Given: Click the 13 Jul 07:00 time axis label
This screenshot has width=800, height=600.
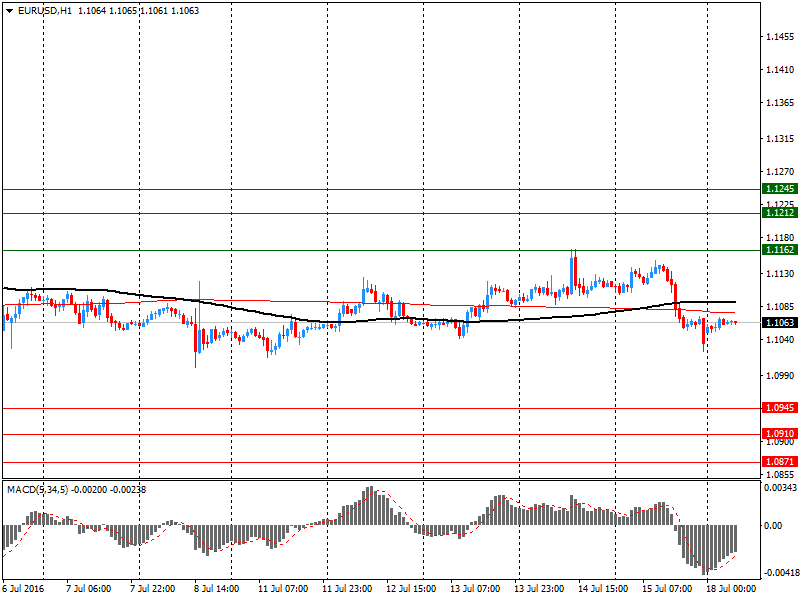Looking at the screenshot, I should coord(475,589).
